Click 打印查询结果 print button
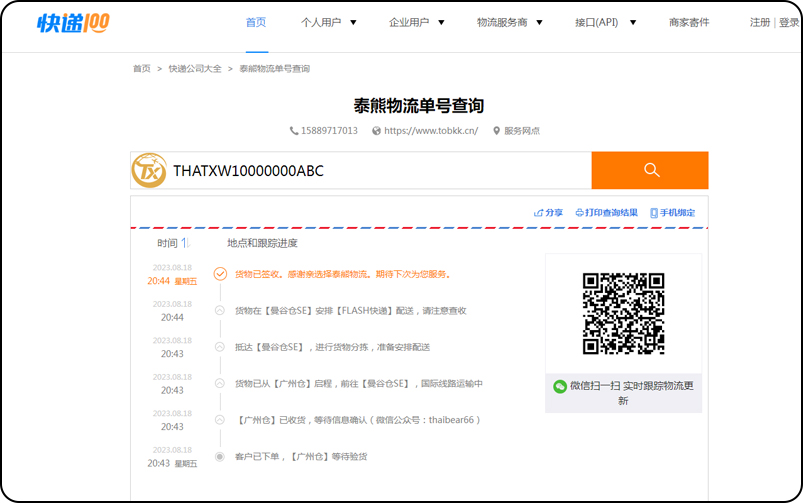803x503 pixels. tap(606, 213)
